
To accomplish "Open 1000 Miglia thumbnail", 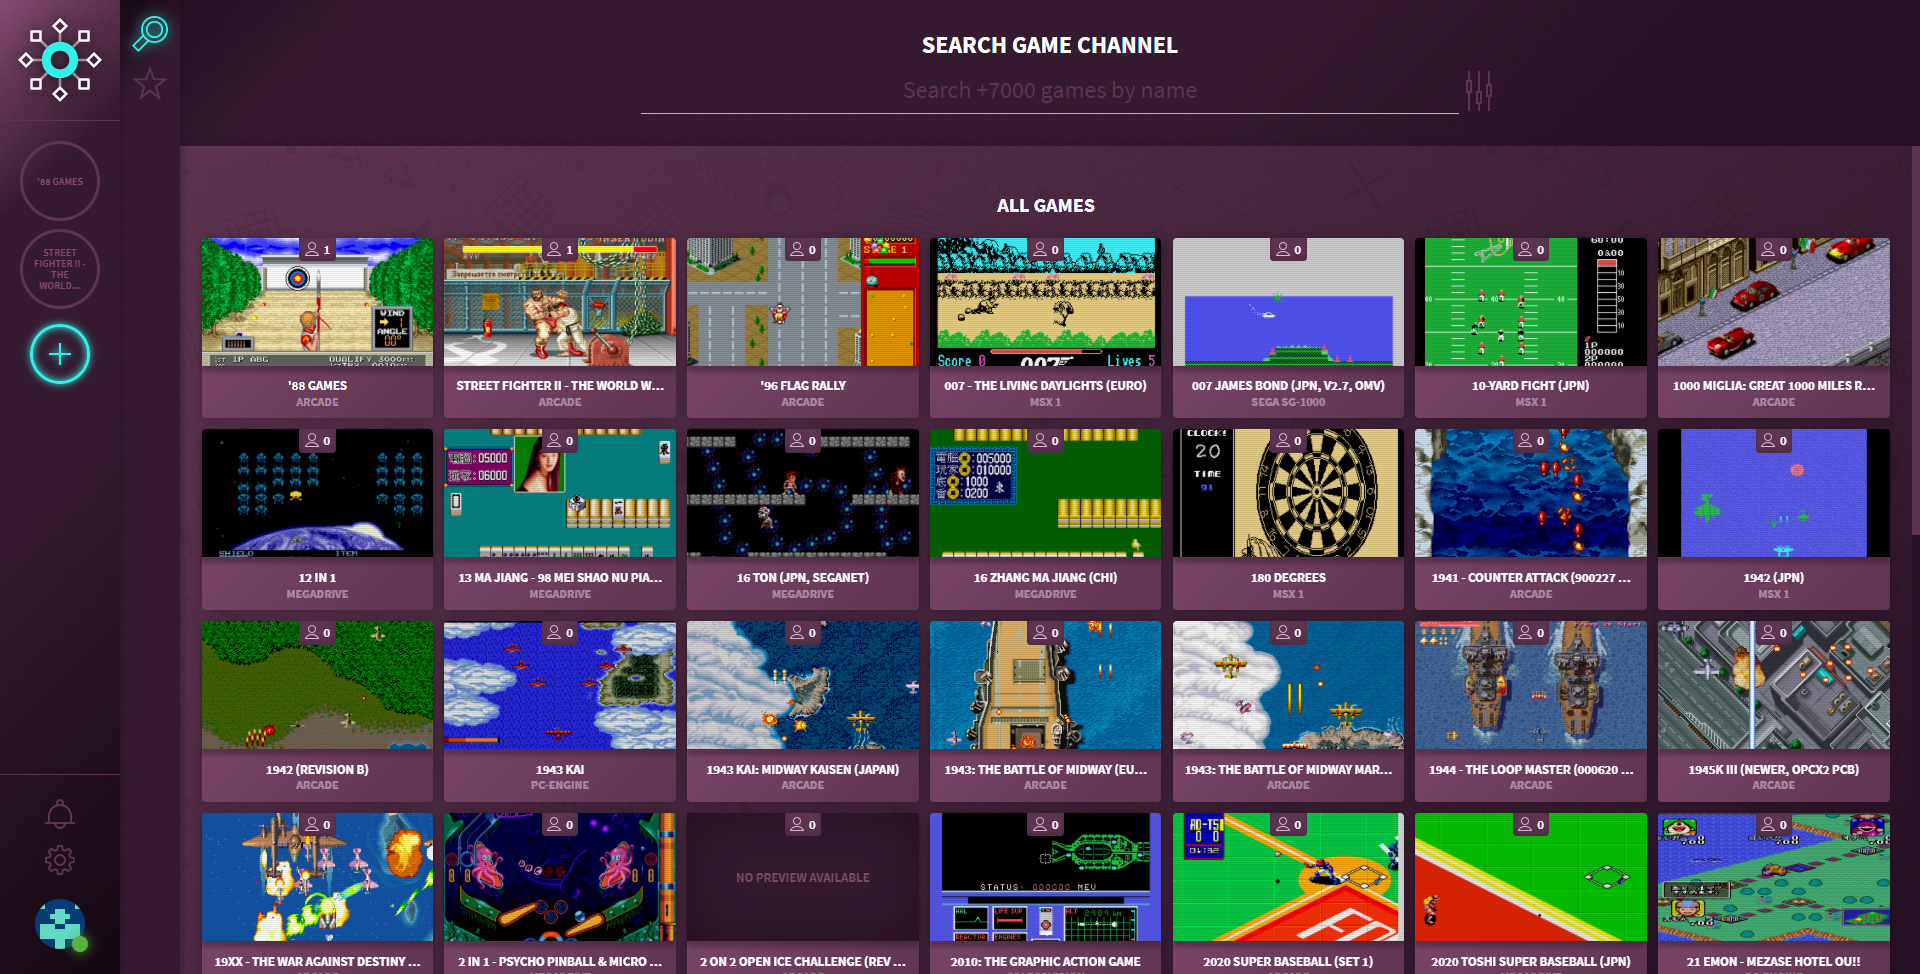I will [x=1774, y=302].
